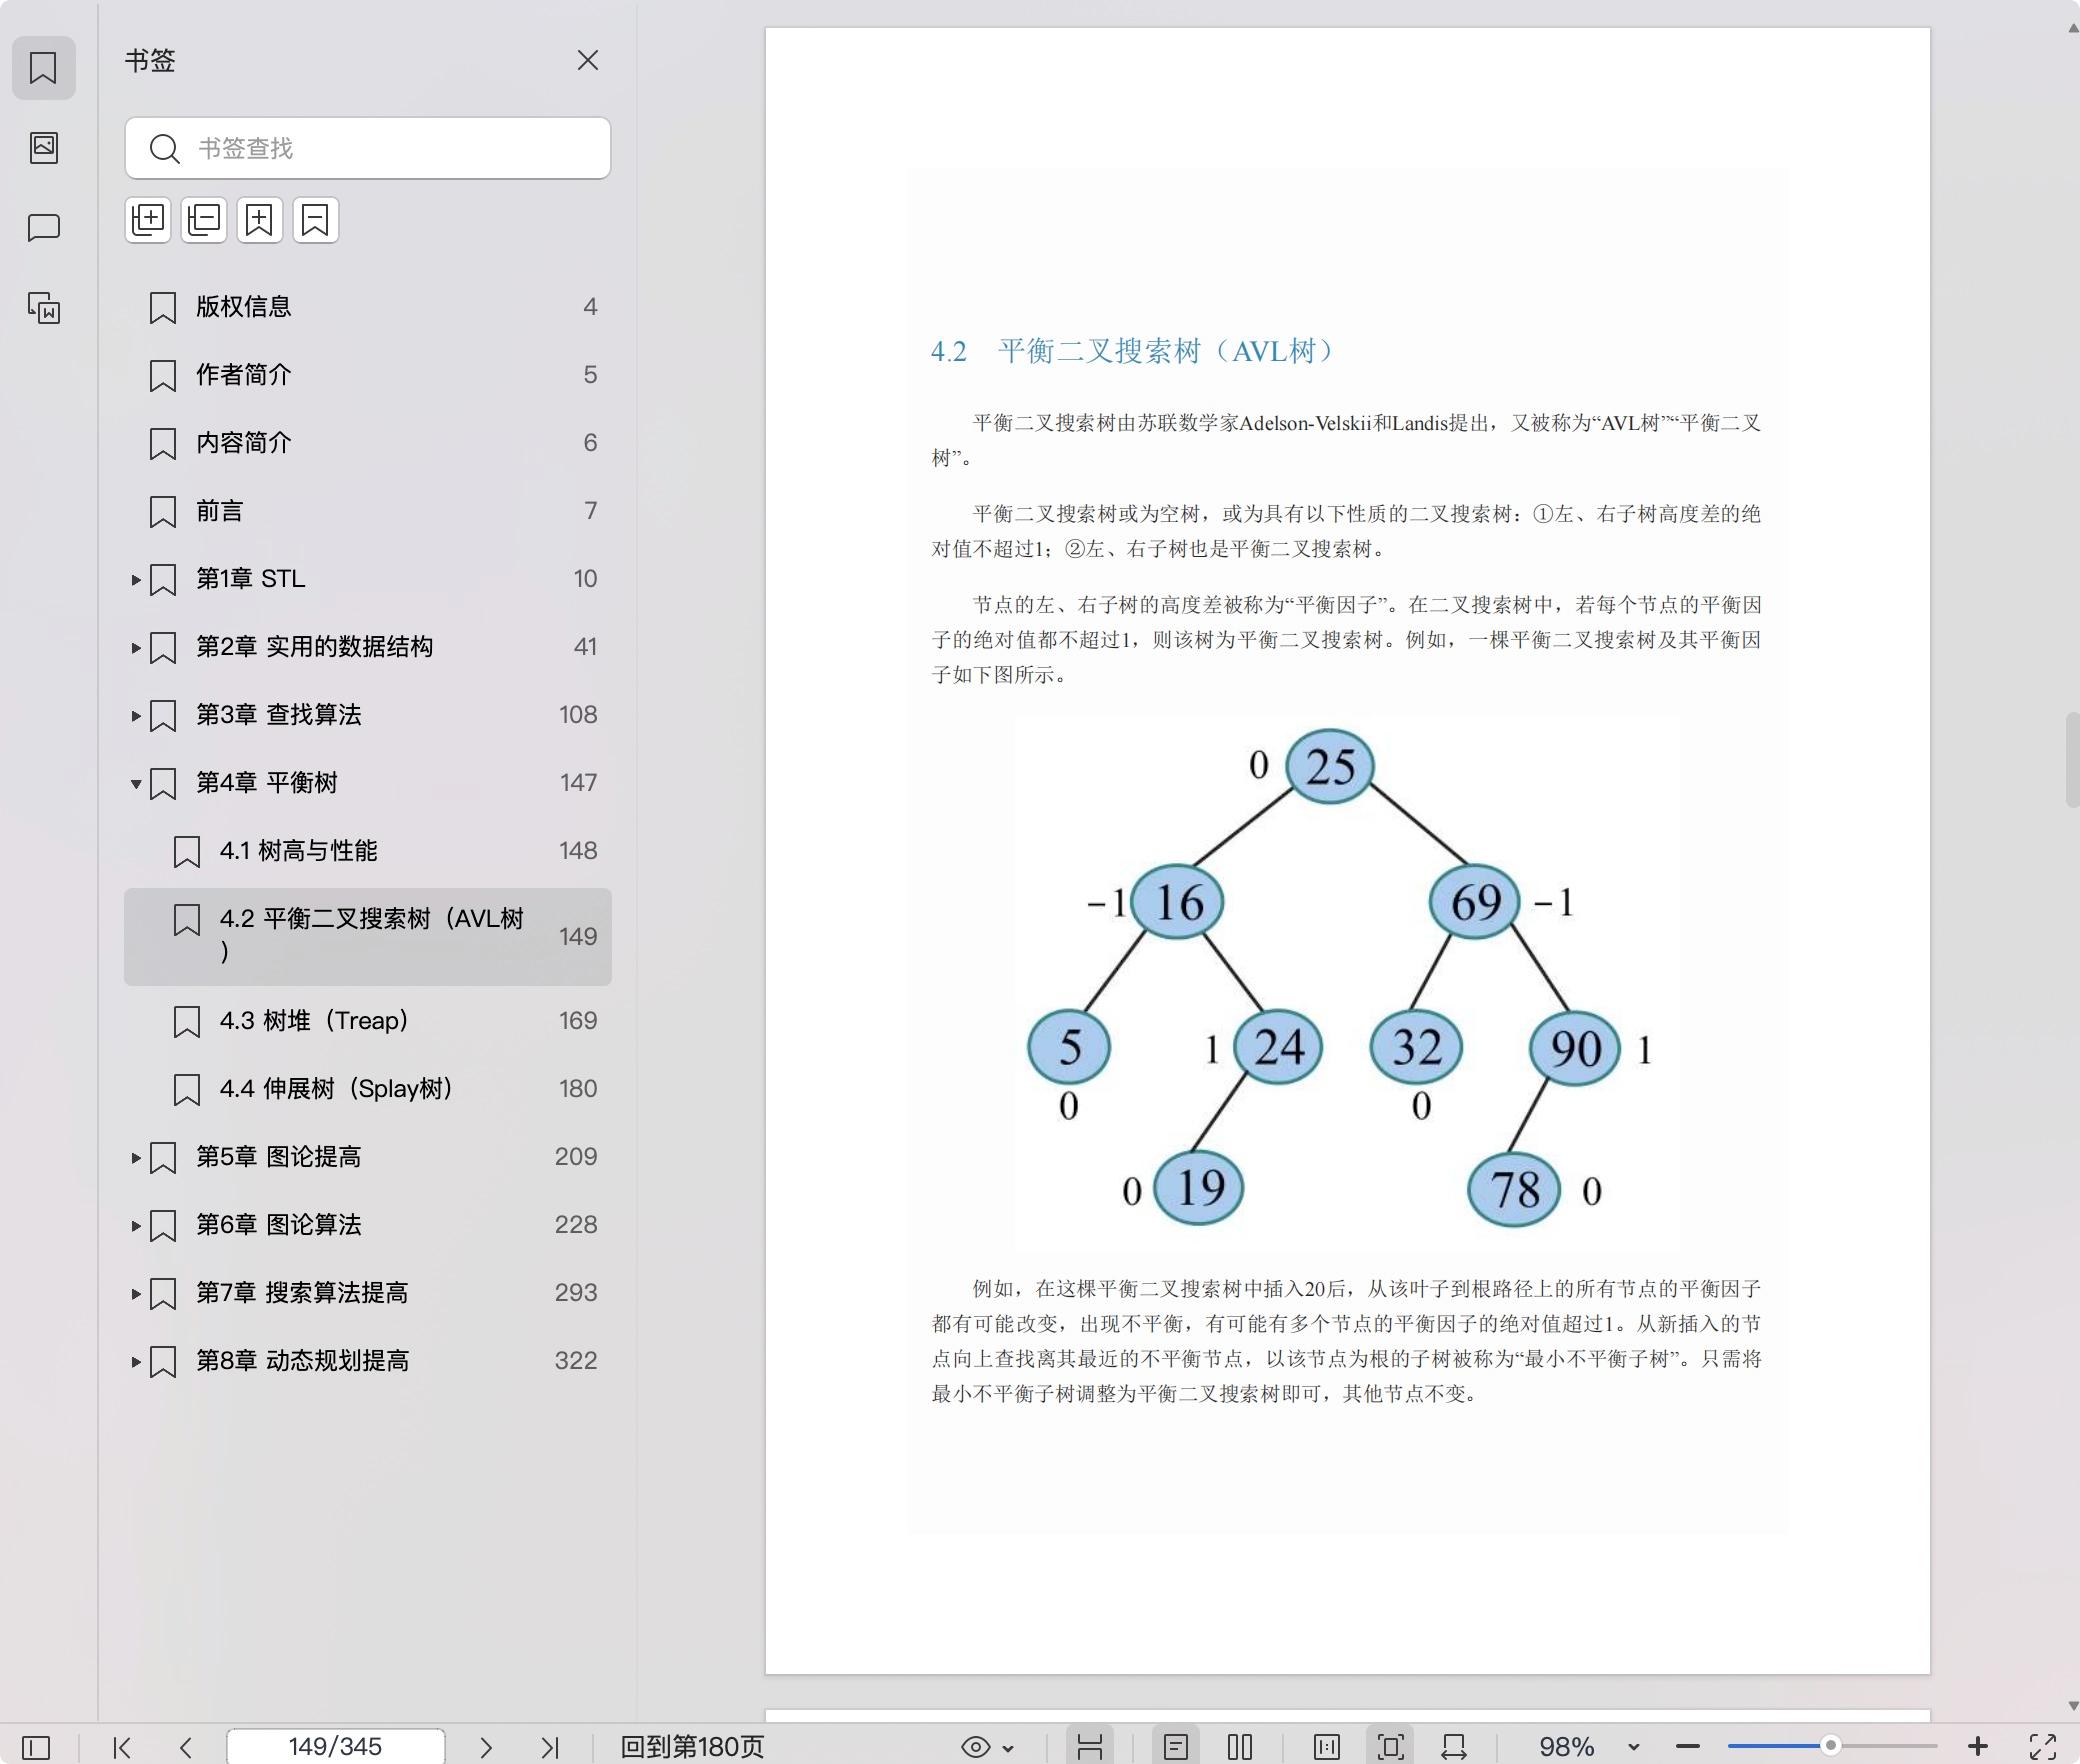
Task: Click the convert to Word sidebar icon
Action: pos(44,308)
